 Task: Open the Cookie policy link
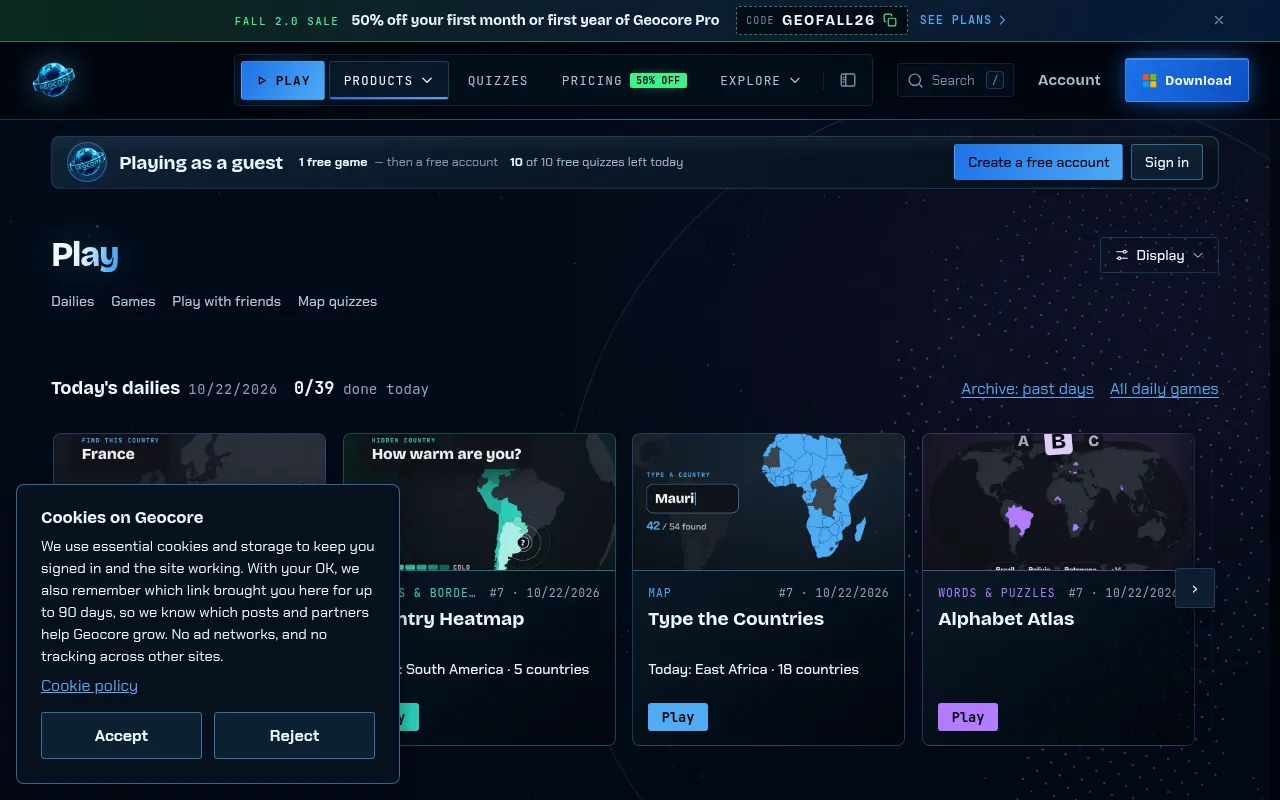(x=89, y=685)
